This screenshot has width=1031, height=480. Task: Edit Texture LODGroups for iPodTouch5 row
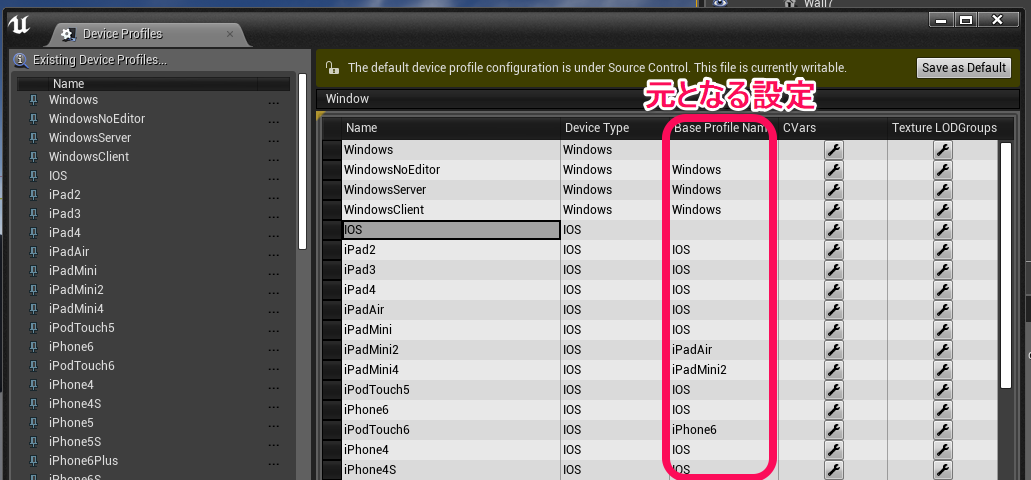pyautogui.click(x=942, y=390)
